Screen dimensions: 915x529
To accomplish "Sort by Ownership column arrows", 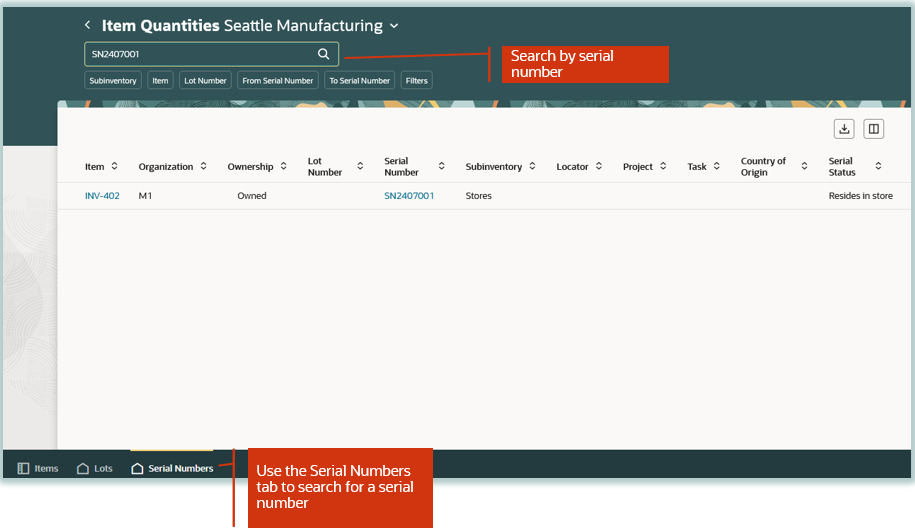I will point(284,166).
